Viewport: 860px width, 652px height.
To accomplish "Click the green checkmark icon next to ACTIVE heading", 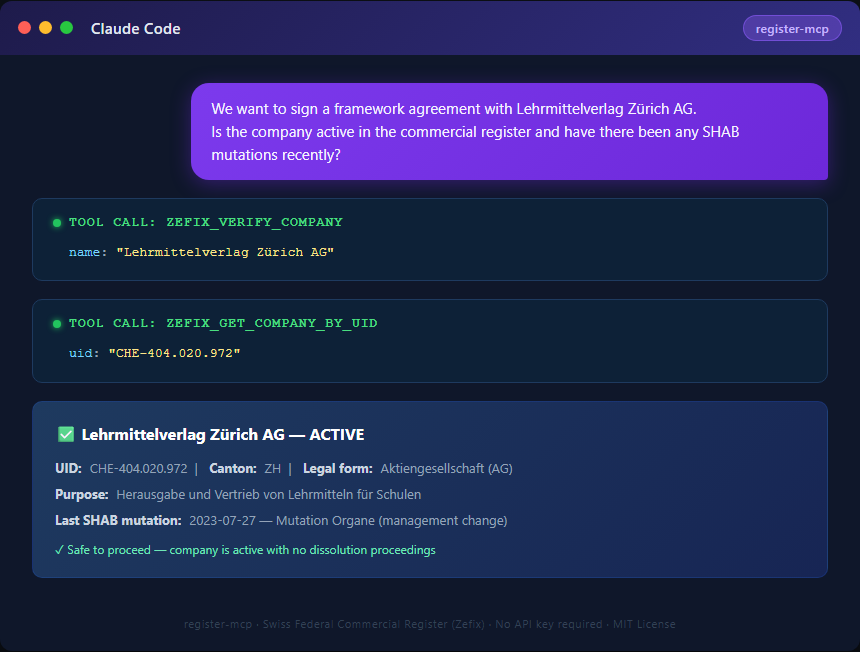I will 66,434.
